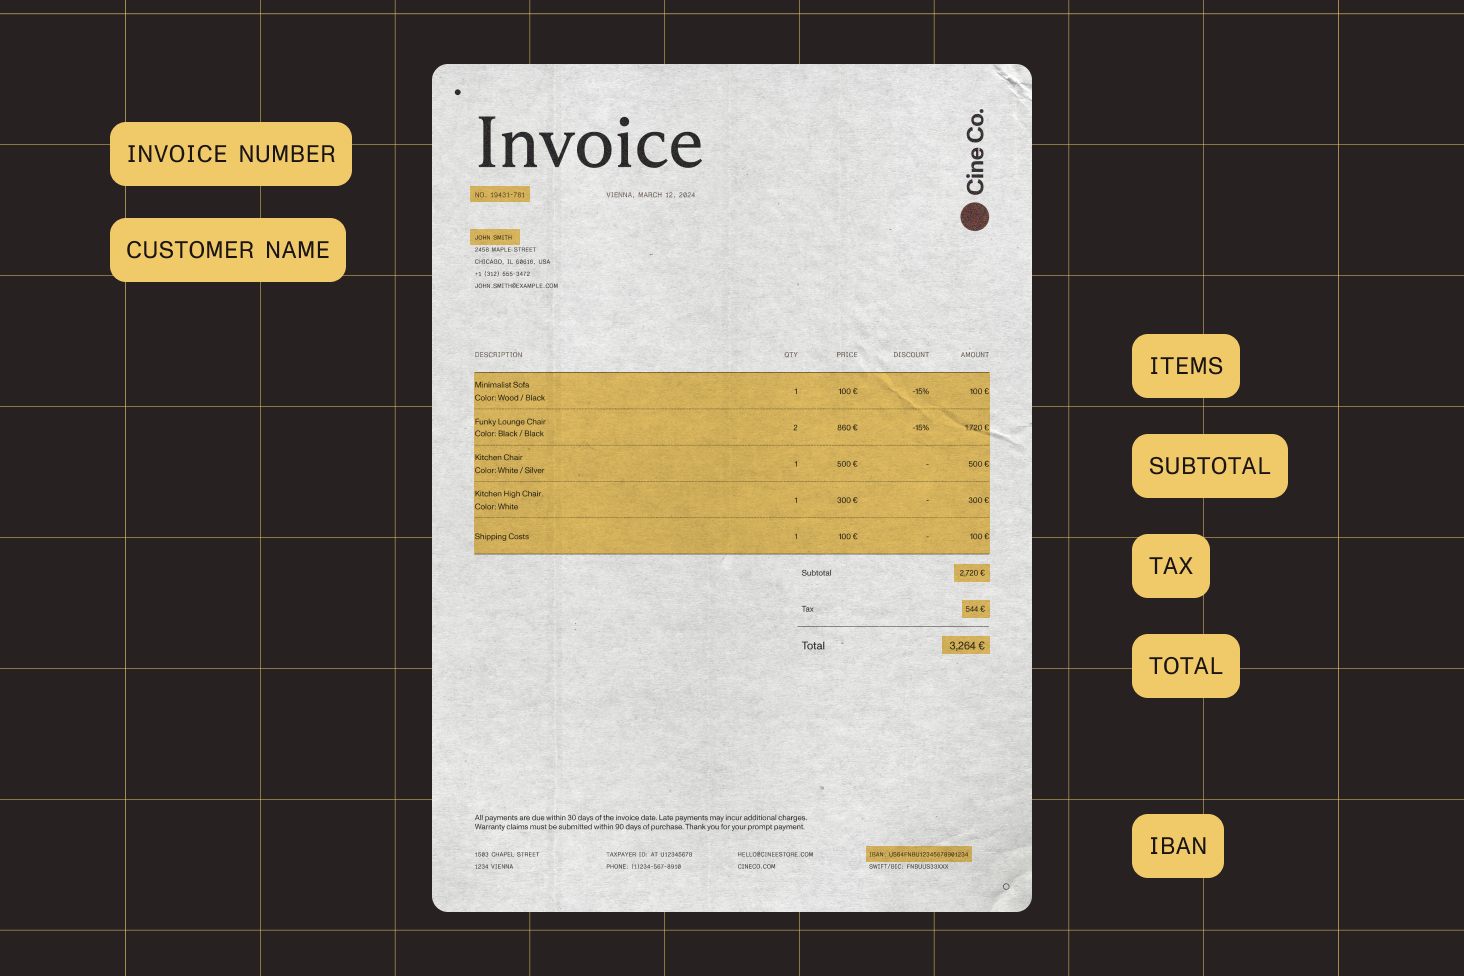Click the small black dot in the invoice corner

[x=458, y=92]
